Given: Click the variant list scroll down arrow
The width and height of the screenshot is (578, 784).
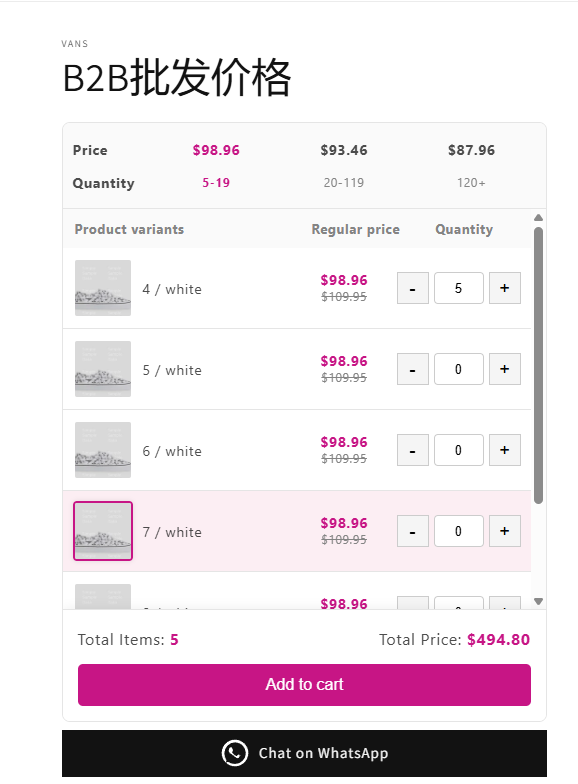Looking at the screenshot, I should (538, 602).
